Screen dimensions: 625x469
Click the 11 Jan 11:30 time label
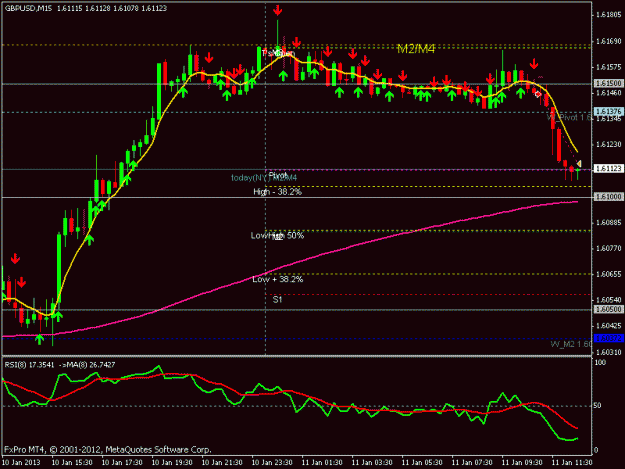(x=572, y=463)
